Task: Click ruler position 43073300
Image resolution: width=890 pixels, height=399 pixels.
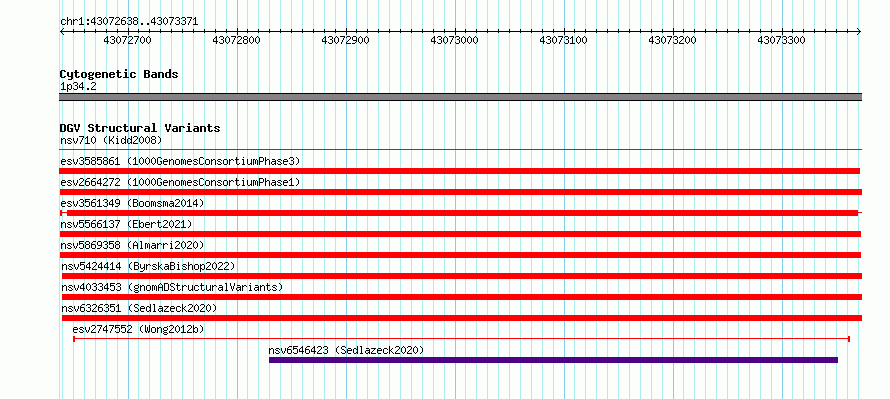Action: click(x=782, y=40)
